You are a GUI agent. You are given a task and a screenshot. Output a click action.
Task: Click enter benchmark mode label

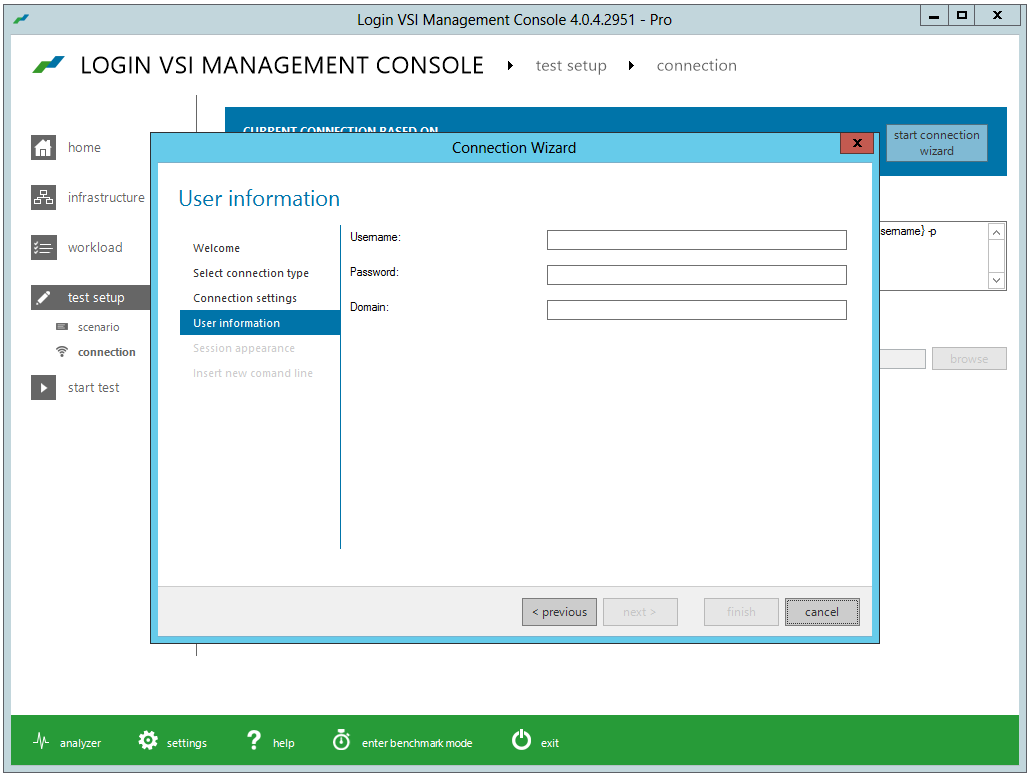click(x=417, y=743)
